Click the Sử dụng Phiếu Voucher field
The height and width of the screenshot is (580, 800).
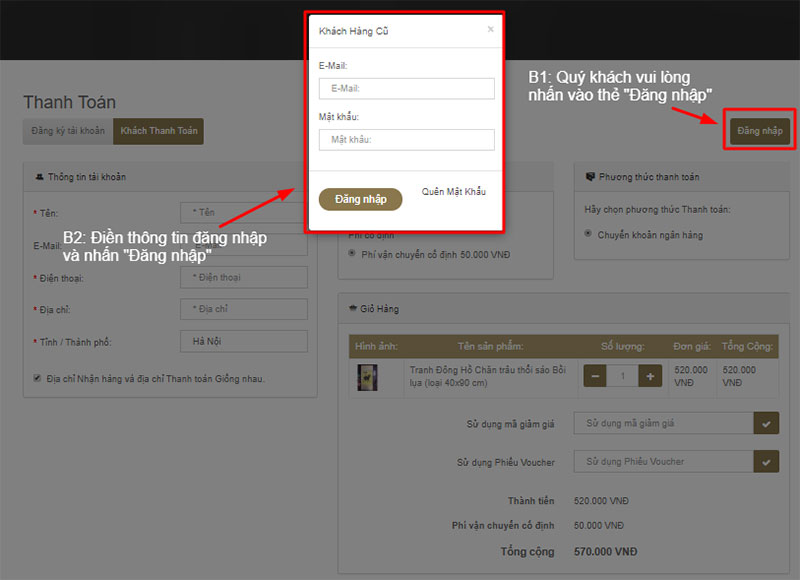[x=662, y=462]
